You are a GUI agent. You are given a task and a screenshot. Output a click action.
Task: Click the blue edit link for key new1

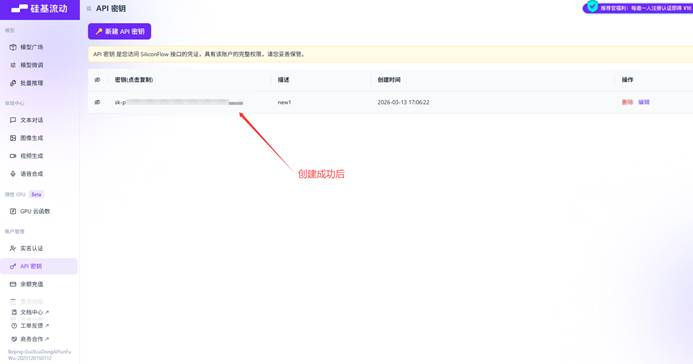click(644, 102)
